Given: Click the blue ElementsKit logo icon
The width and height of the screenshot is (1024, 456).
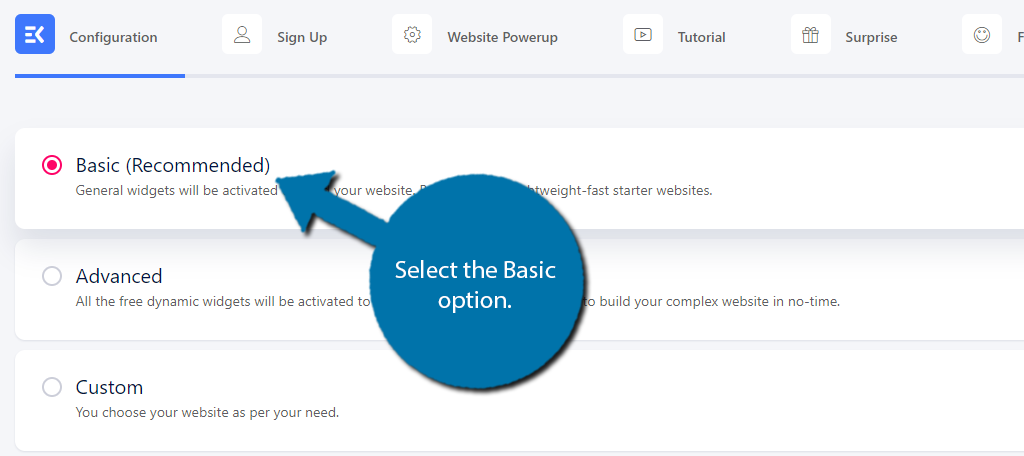Looking at the screenshot, I should (x=35, y=34).
